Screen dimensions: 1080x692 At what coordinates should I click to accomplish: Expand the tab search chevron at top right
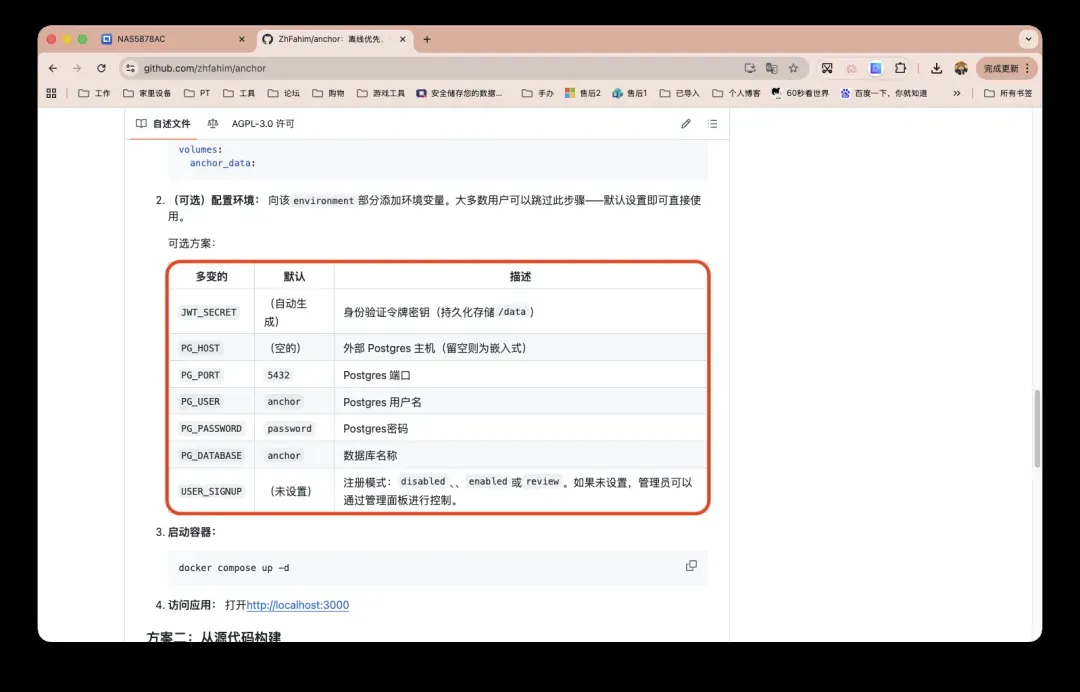click(x=1027, y=39)
